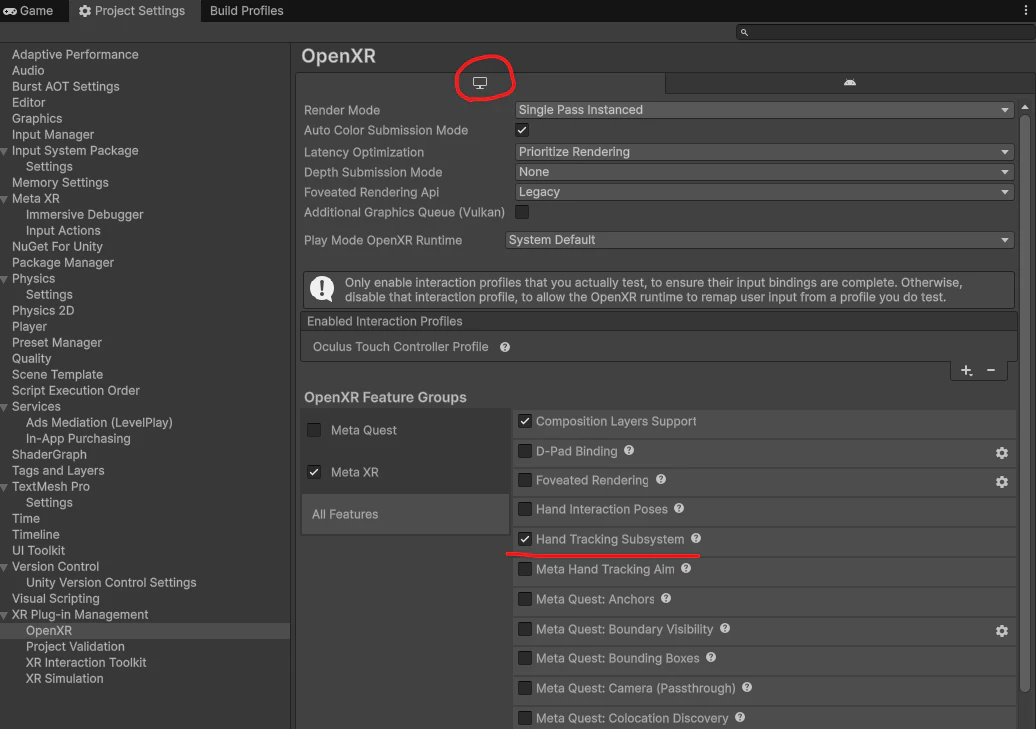Click help icon beside Meta Quest: Camera (Passthrough)
The height and width of the screenshot is (729, 1036).
tap(747, 687)
